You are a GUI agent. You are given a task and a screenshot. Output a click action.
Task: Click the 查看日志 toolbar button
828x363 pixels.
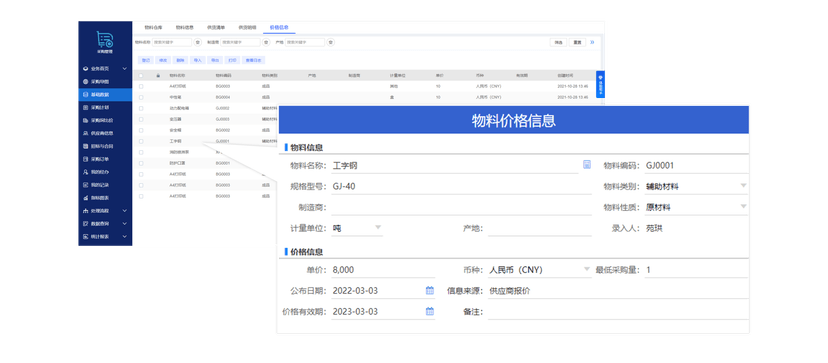pos(253,60)
